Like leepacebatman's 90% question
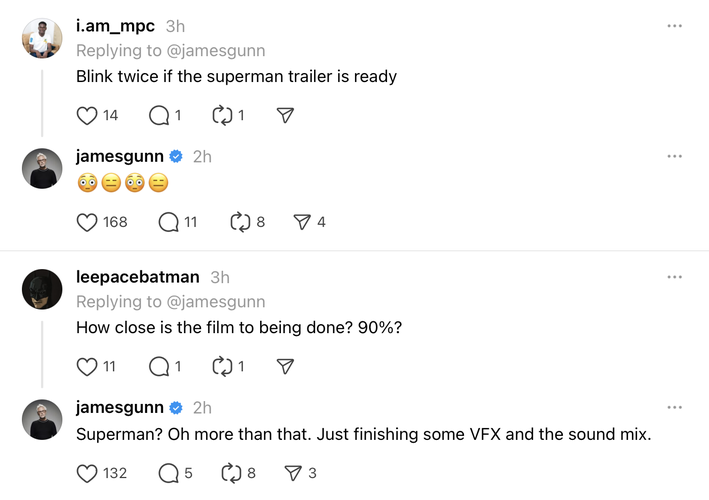This screenshot has height=500, width=709. [x=87, y=367]
